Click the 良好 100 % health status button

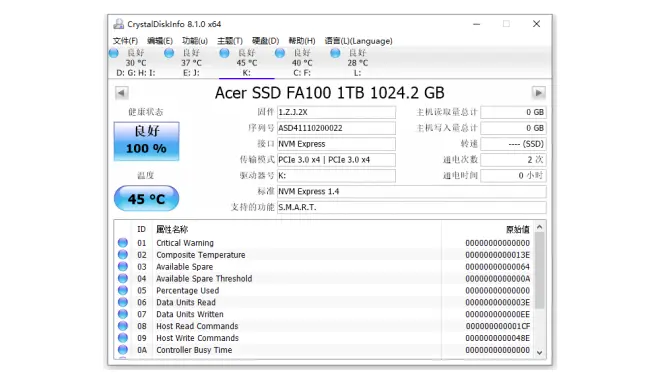(x=146, y=141)
